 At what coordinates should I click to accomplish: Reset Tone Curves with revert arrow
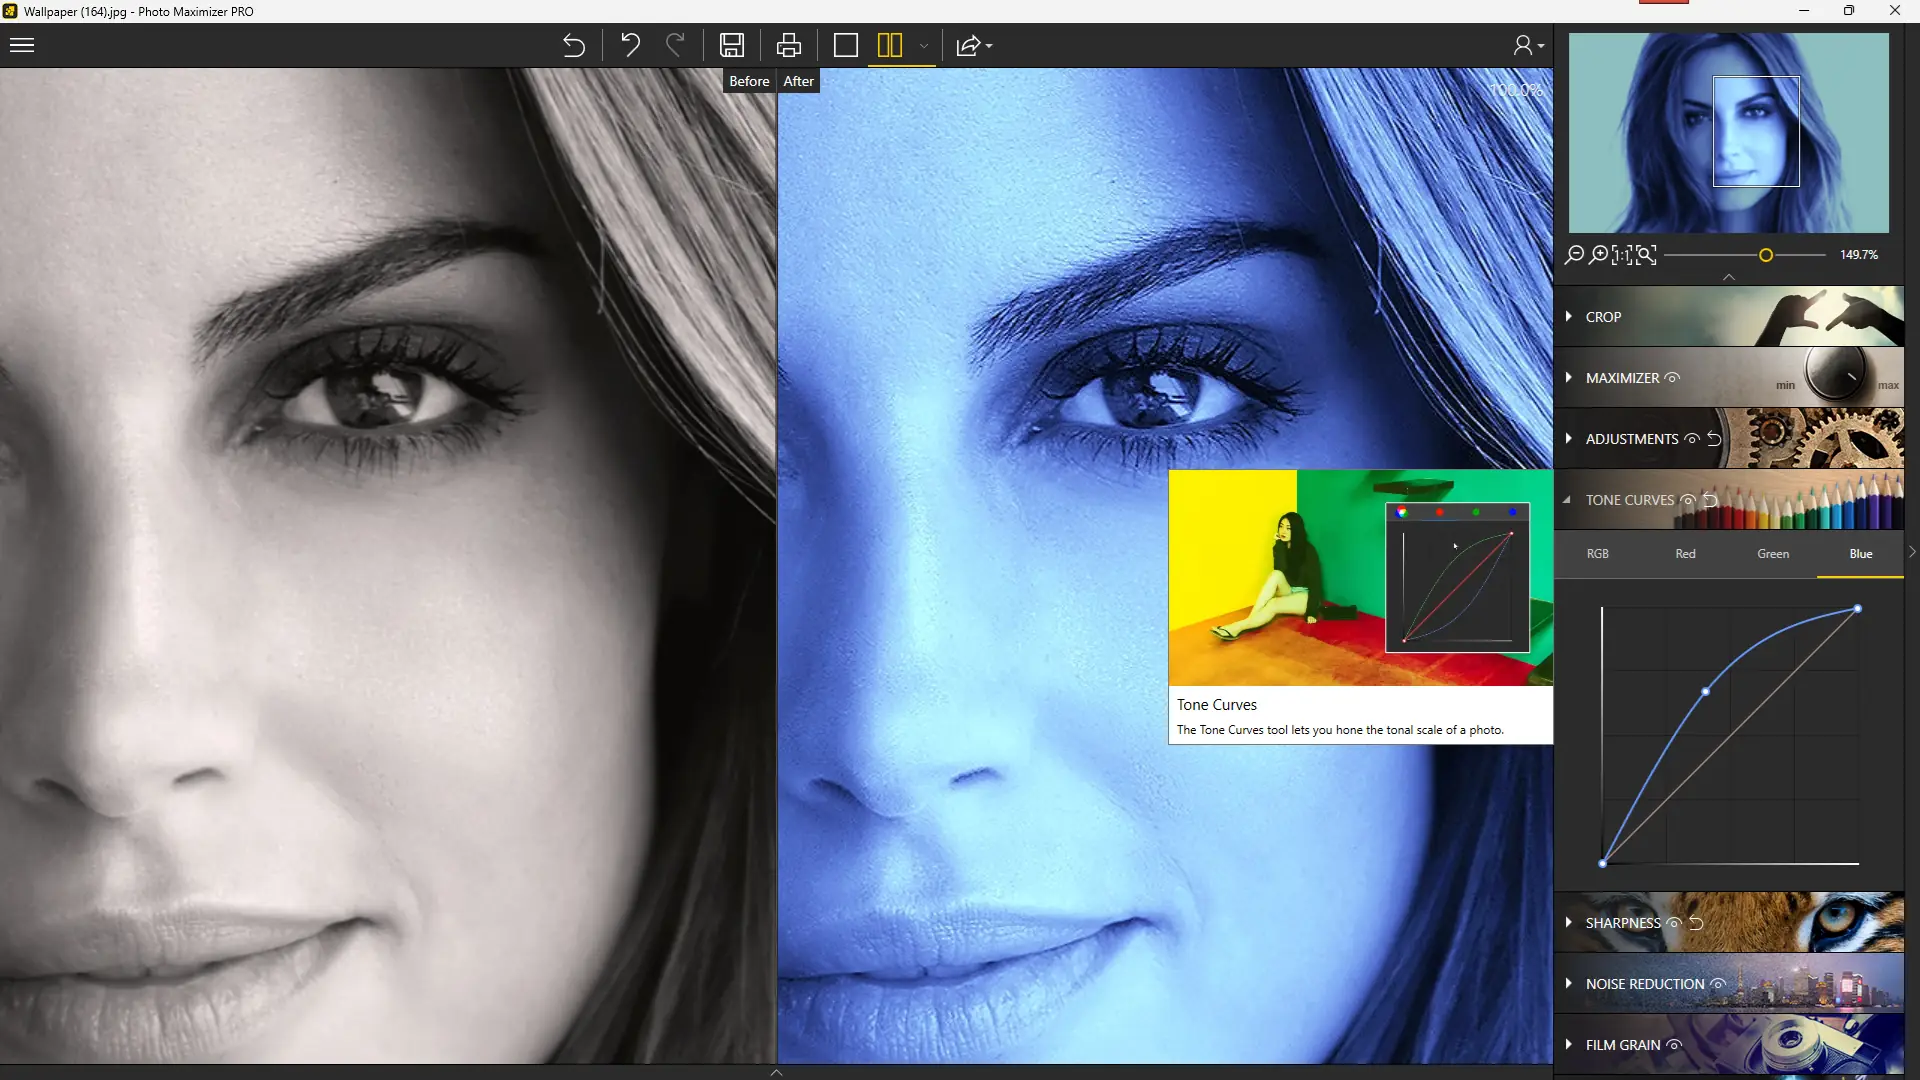coord(1710,500)
